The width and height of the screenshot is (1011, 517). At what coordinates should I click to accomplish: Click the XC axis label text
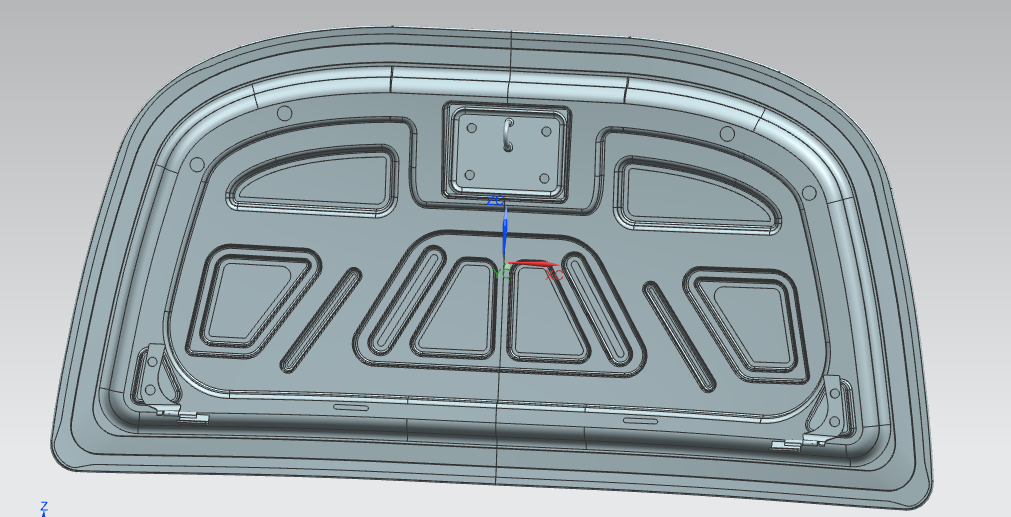[555, 276]
